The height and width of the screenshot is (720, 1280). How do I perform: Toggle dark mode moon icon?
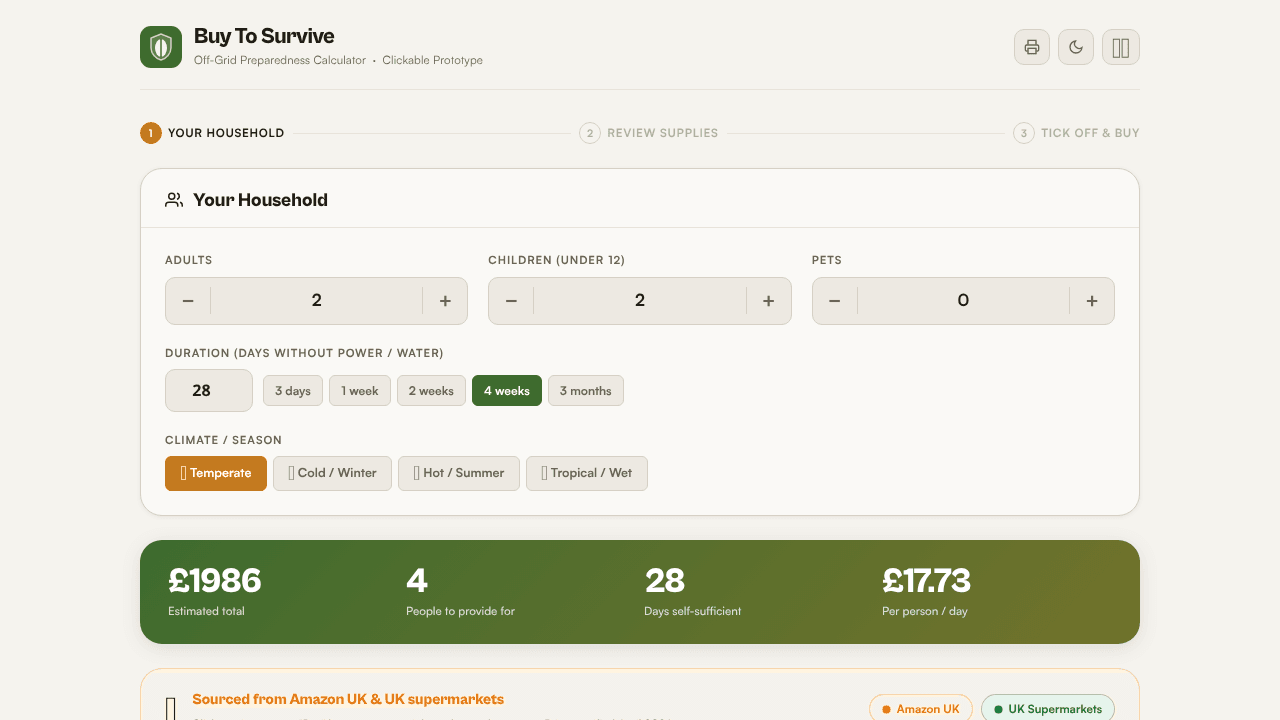[1076, 47]
